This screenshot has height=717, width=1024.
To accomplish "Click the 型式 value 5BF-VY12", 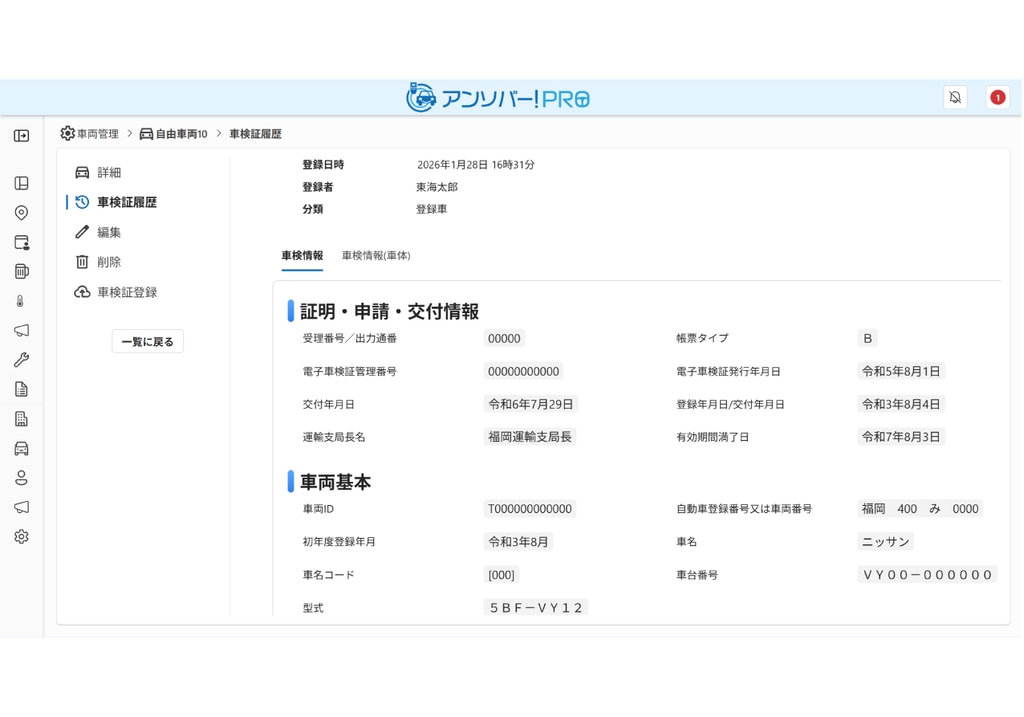I will [x=536, y=608].
